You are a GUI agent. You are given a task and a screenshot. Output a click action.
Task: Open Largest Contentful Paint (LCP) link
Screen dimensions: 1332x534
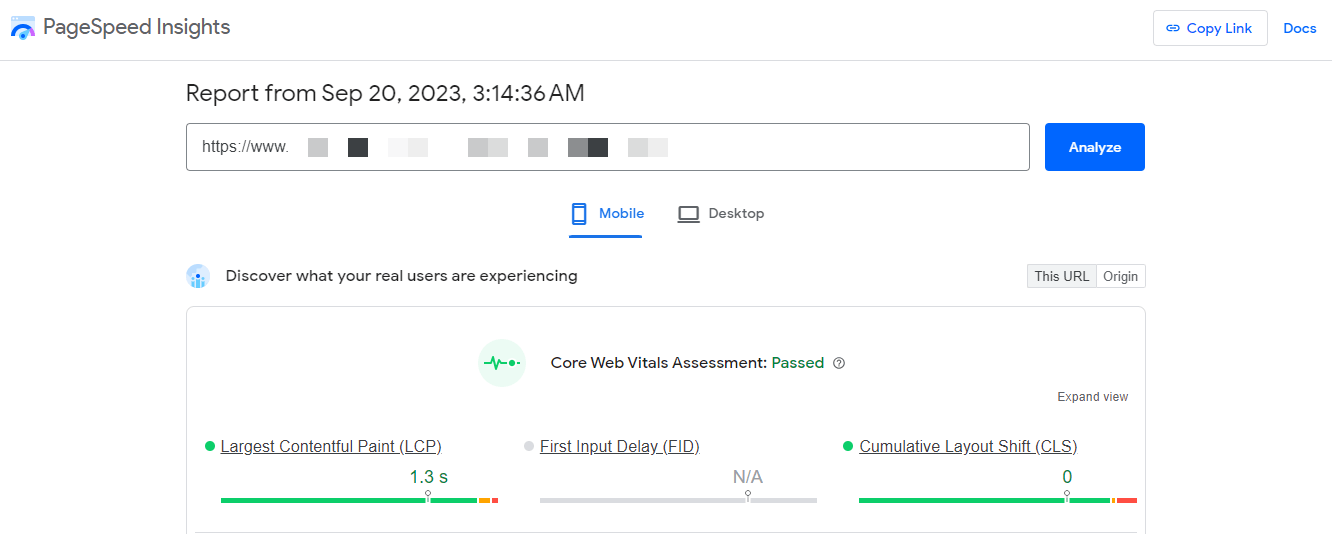[x=331, y=446]
